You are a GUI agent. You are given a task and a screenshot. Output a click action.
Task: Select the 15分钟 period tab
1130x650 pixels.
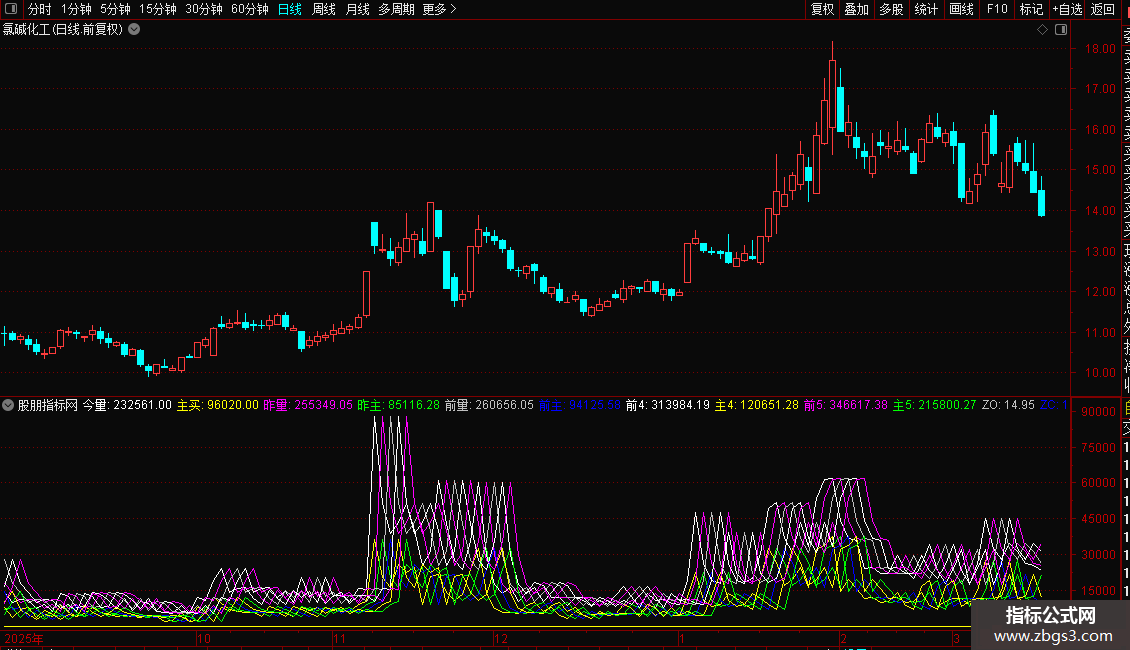point(158,9)
